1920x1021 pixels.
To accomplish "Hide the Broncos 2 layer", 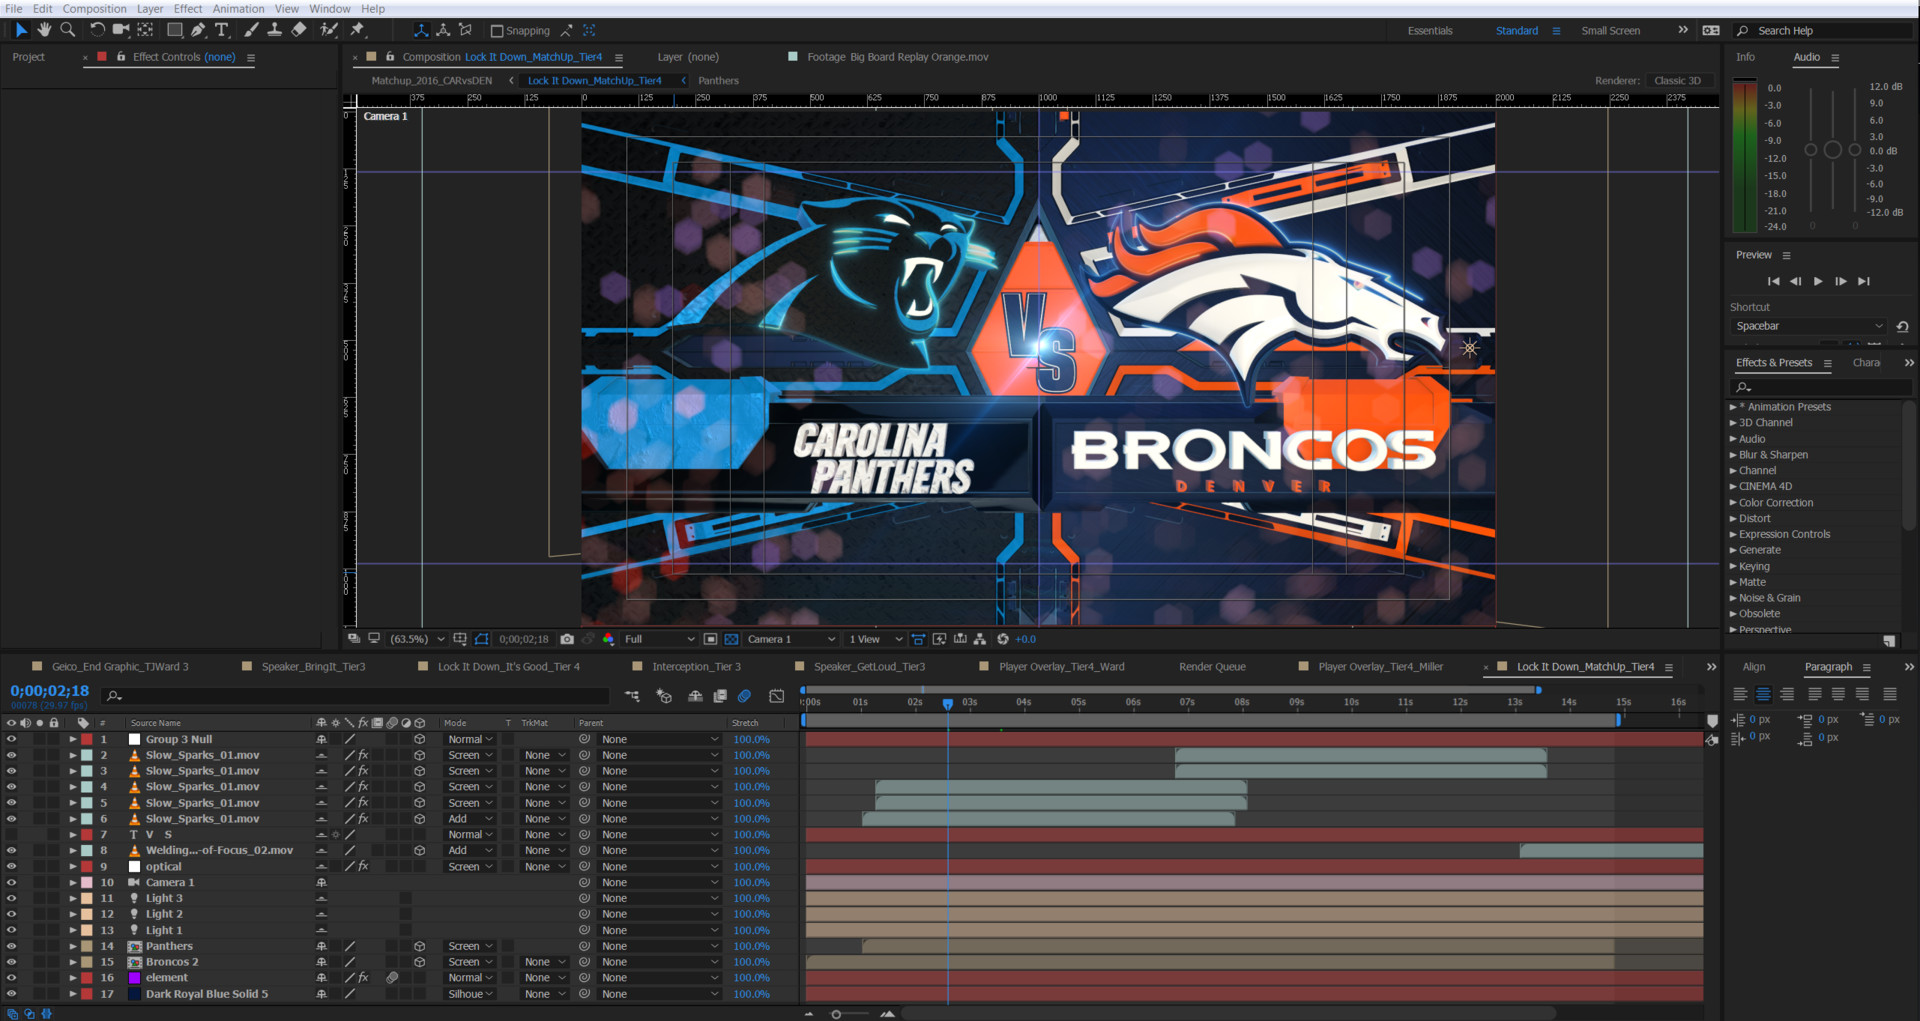I will tap(11, 962).
